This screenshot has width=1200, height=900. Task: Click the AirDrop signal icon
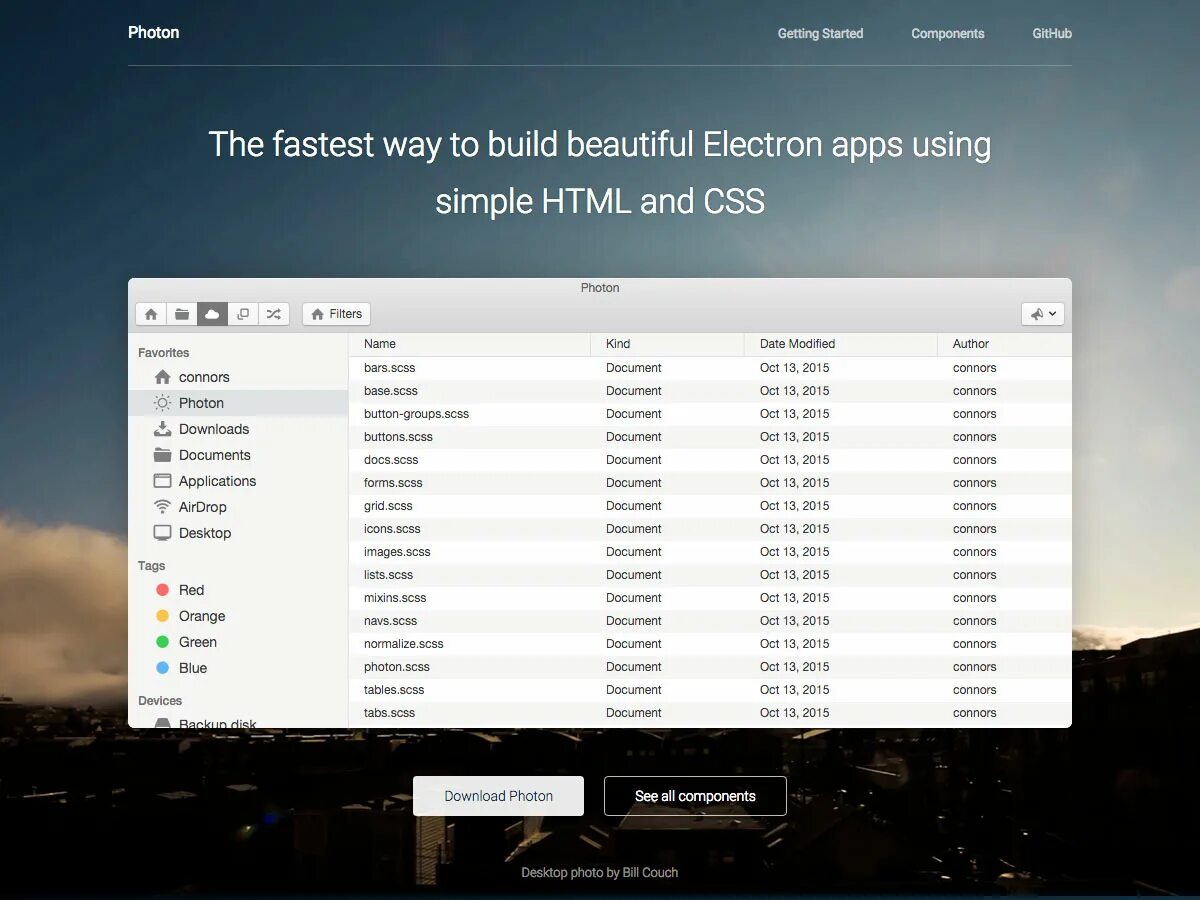[x=162, y=507]
